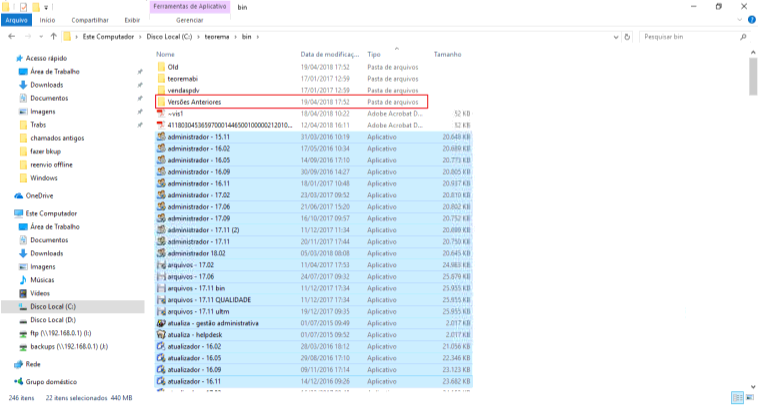This screenshot has height=405, width=763.
Task: Open the ftp network drive (I:)
Action: pos(60,333)
